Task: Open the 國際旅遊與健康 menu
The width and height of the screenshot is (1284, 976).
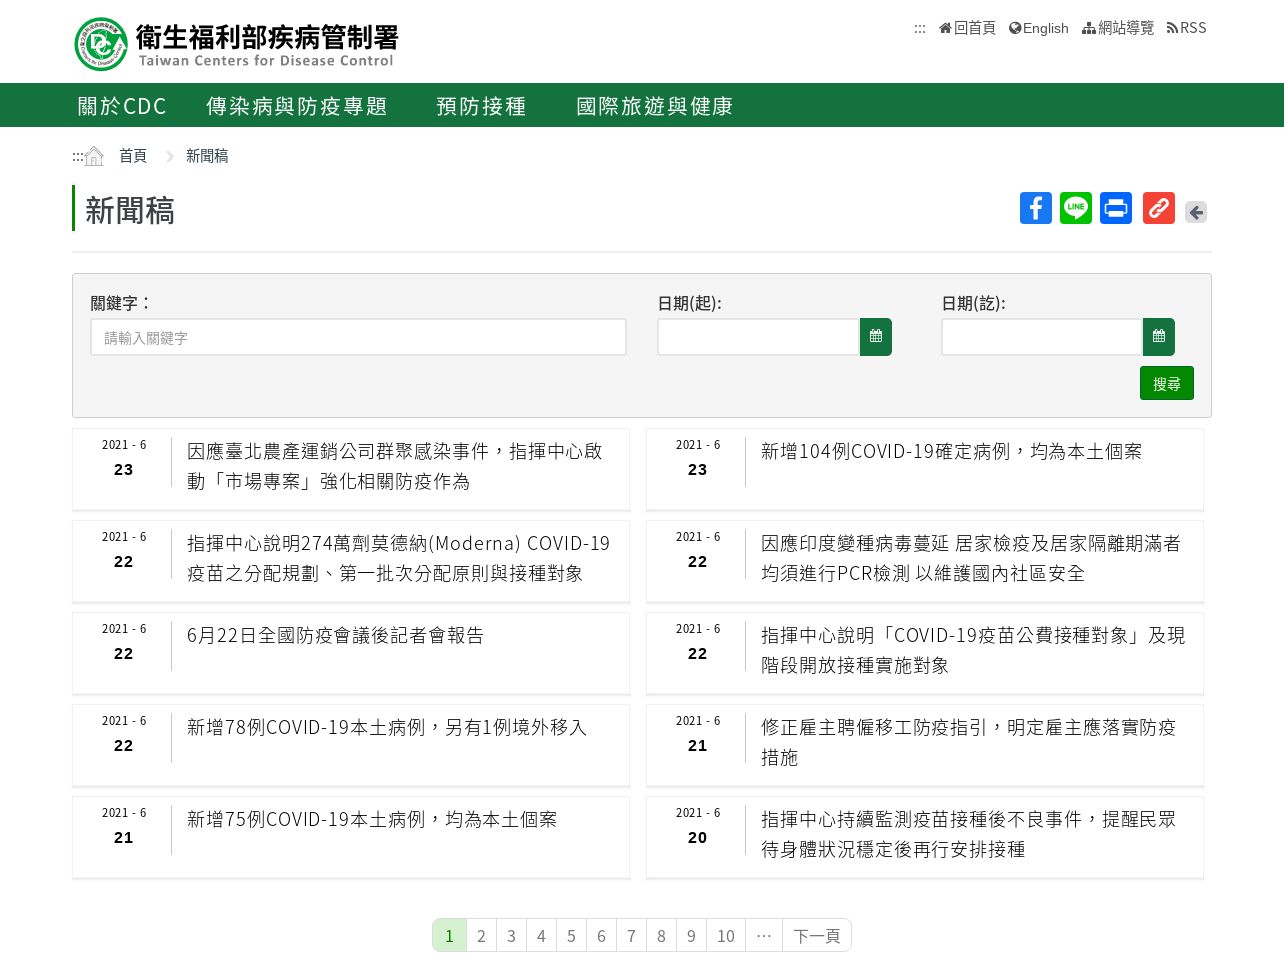Action: click(x=655, y=106)
